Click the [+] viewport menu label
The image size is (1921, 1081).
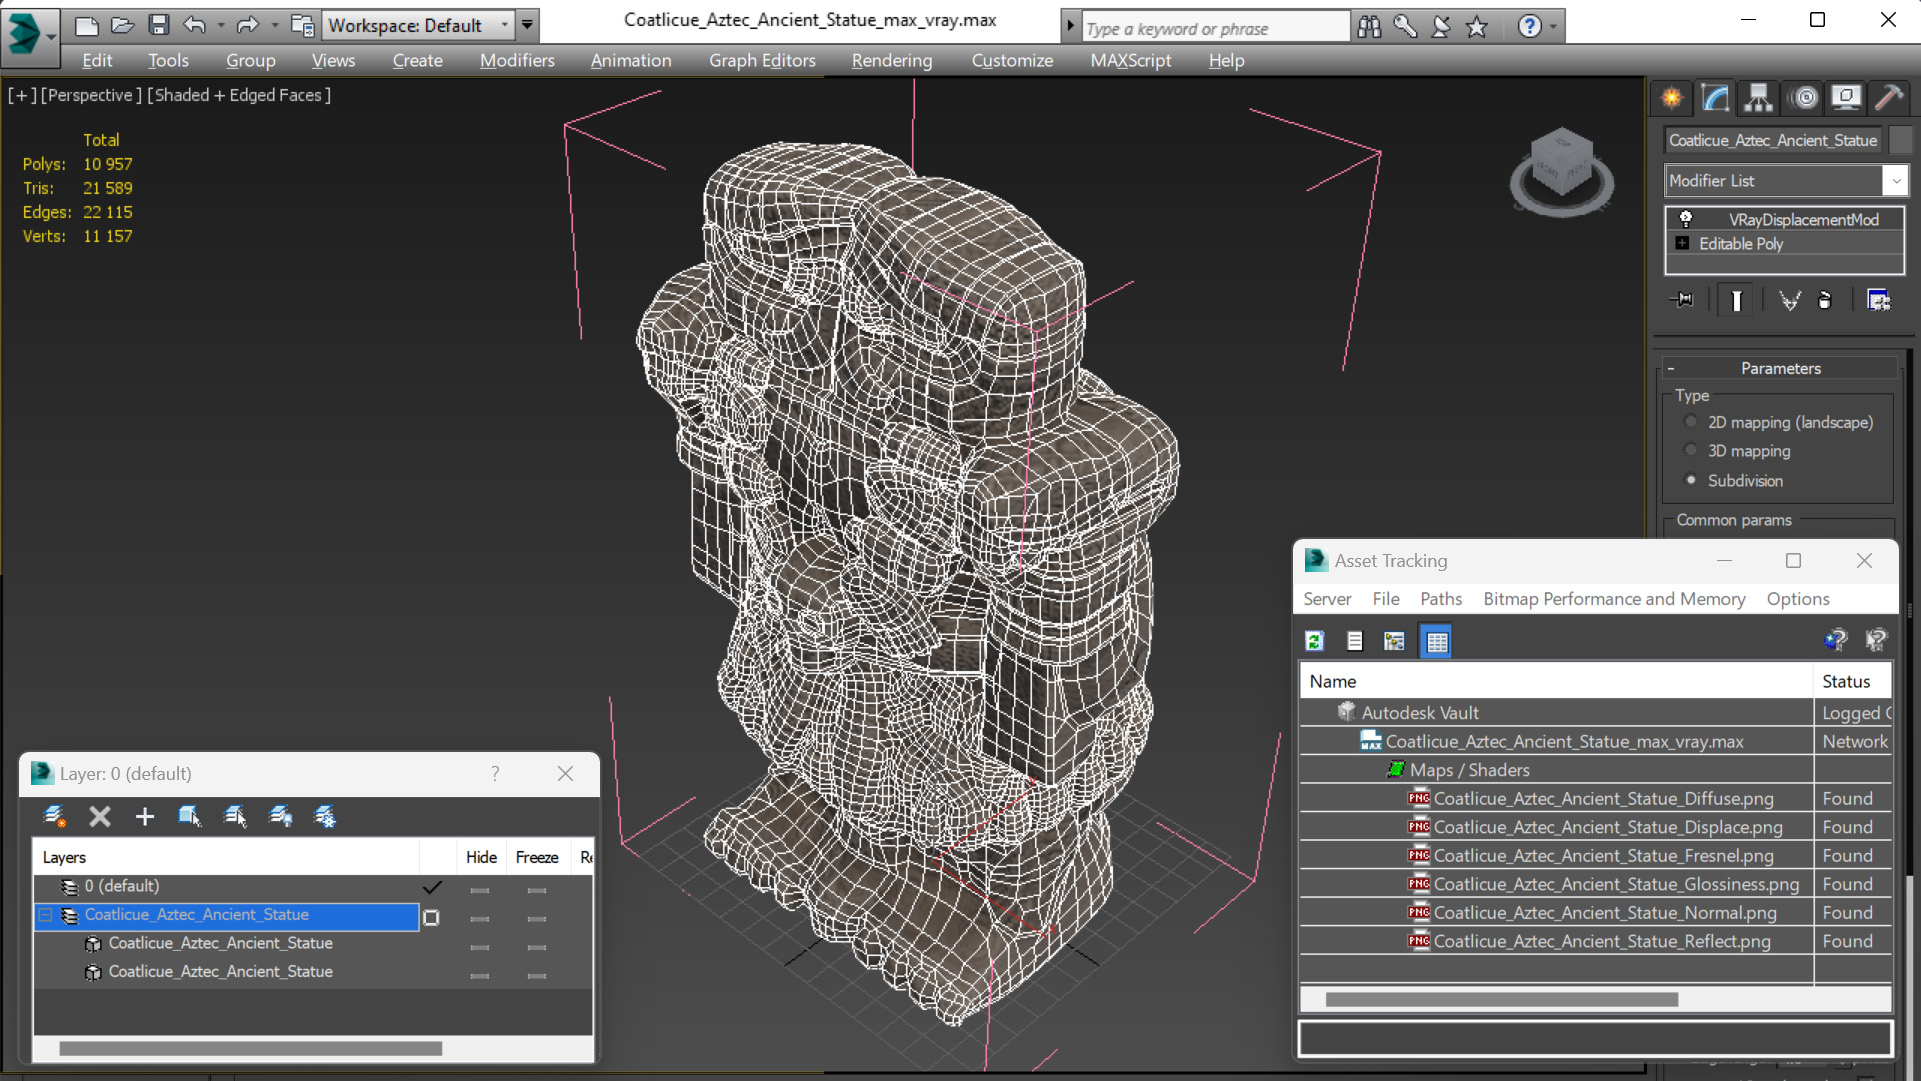[x=22, y=95]
